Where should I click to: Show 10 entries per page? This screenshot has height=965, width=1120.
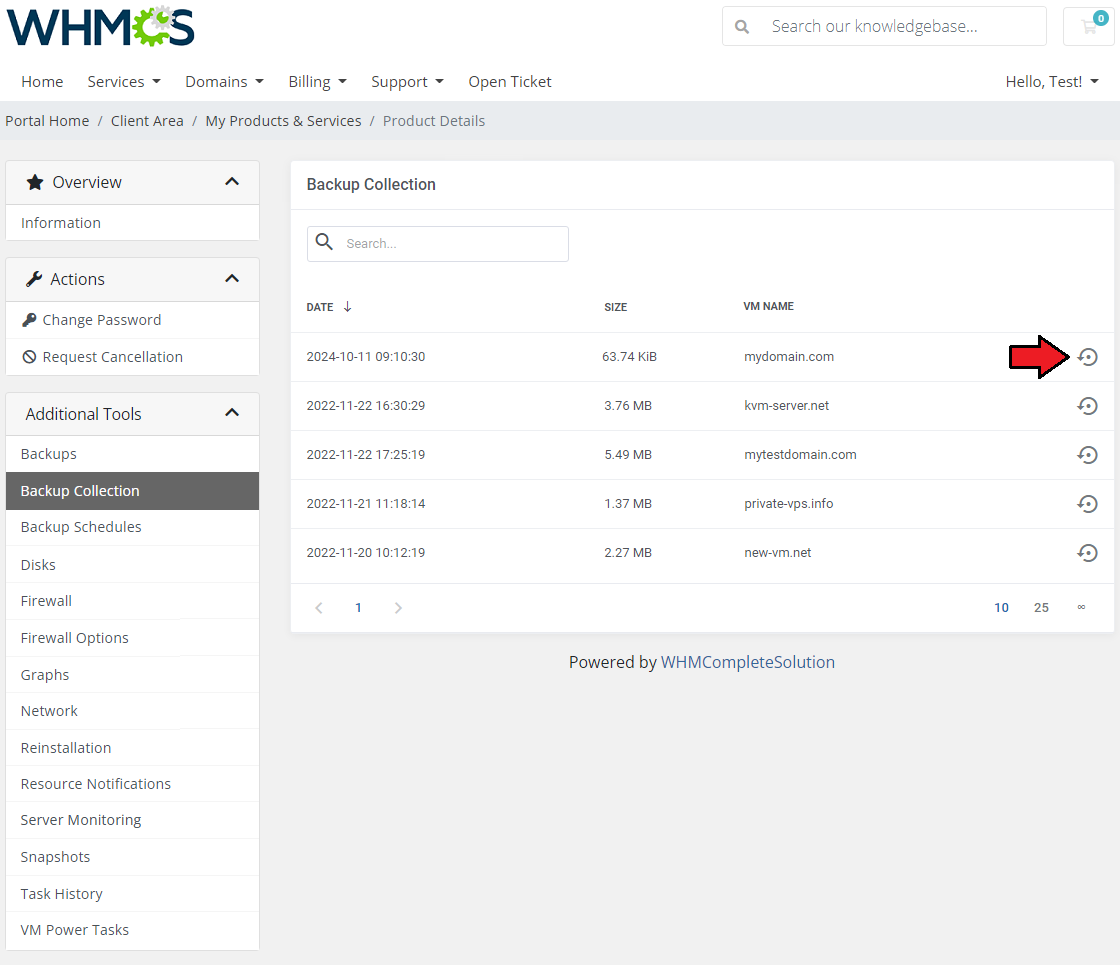pyautogui.click(x=1001, y=608)
